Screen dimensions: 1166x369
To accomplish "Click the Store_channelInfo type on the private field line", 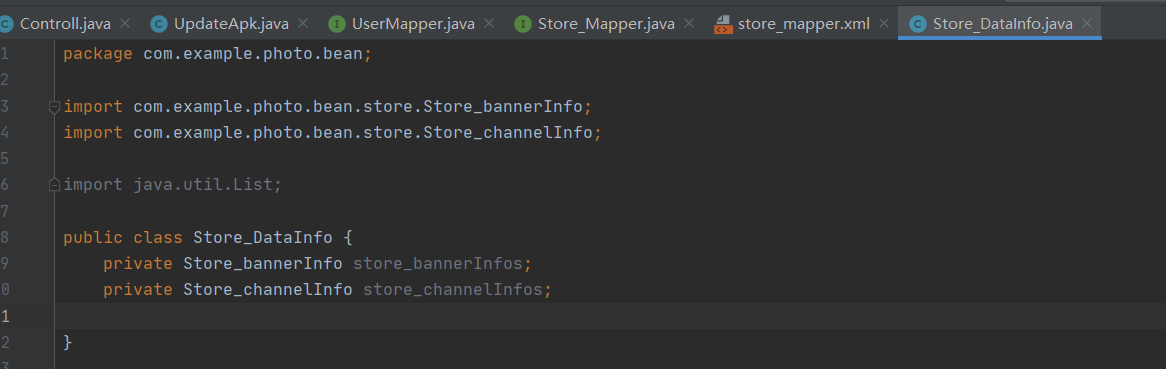I will [x=268, y=289].
